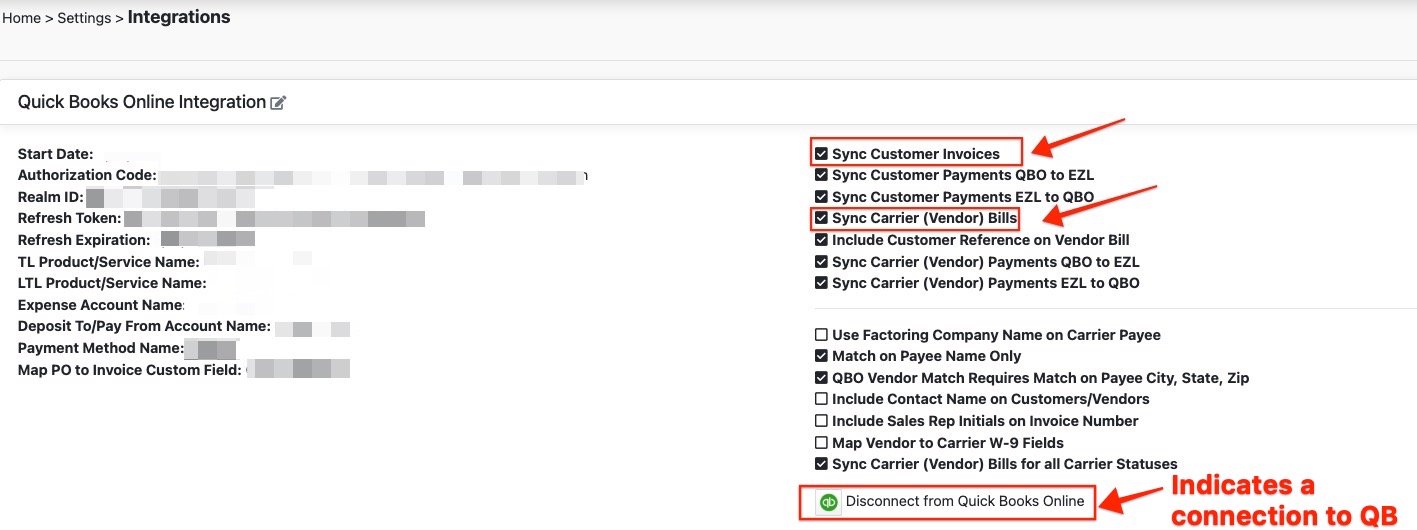
Task: Toggle Include Customer Reference on Vendor Bill
Action: tap(821, 240)
